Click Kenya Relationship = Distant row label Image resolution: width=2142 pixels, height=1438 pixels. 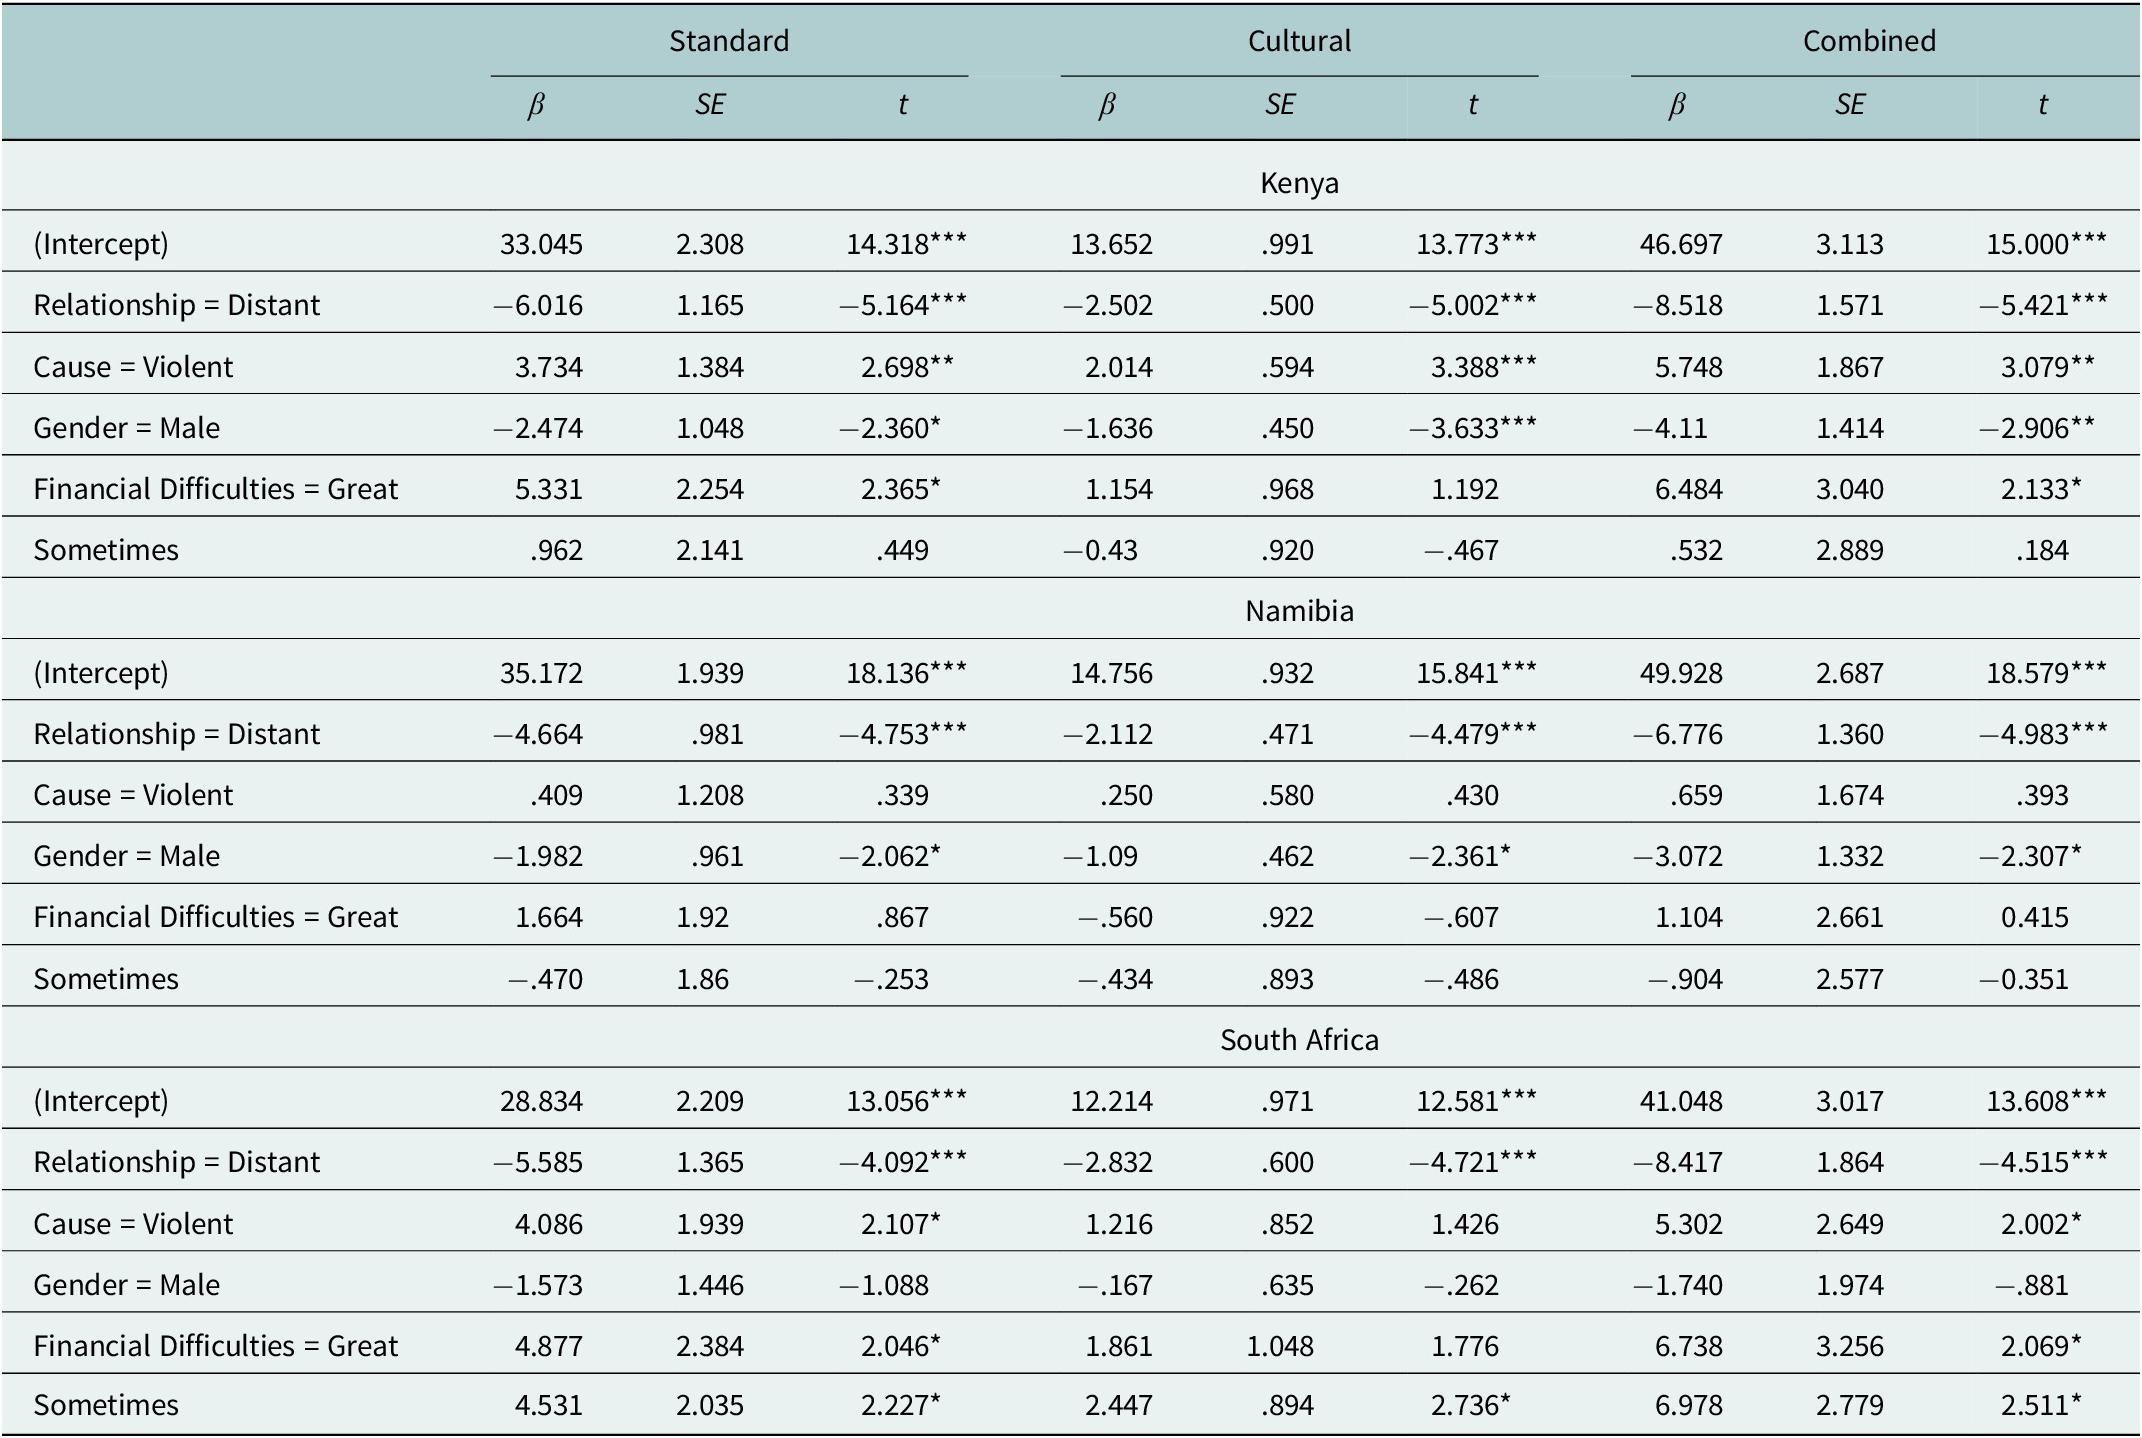177,305
